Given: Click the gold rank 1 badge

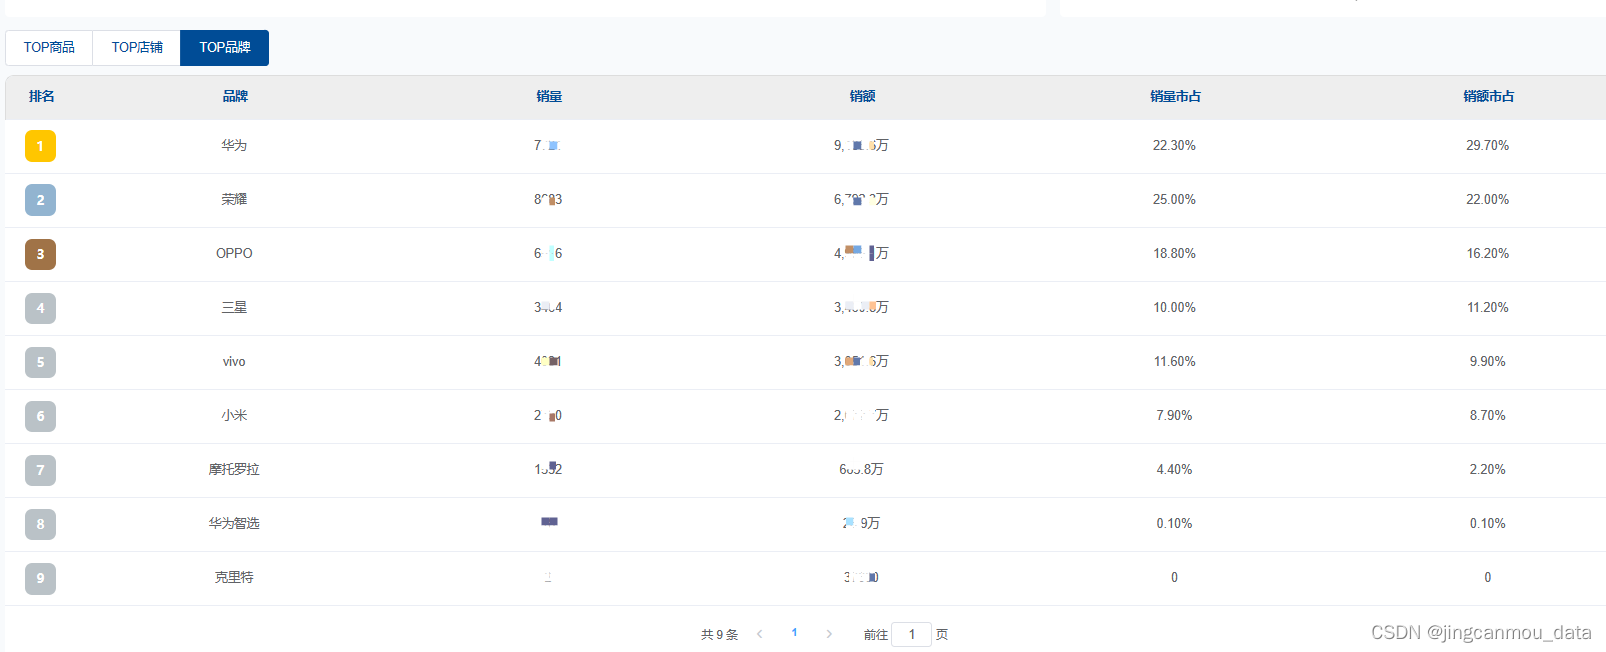Looking at the screenshot, I should click(x=40, y=146).
